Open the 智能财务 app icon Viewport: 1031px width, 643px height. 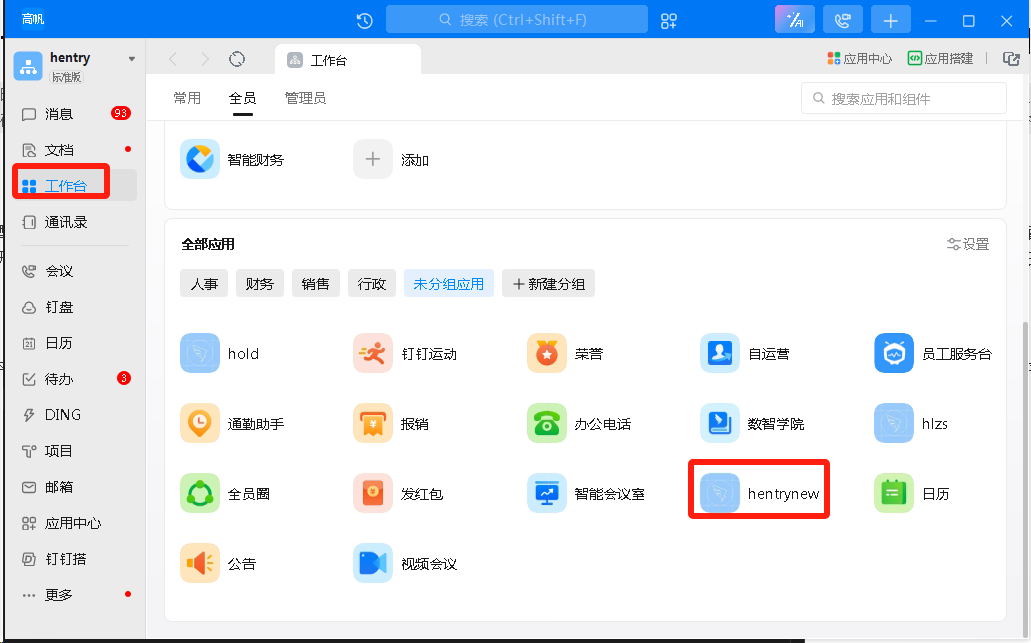tap(199, 159)
